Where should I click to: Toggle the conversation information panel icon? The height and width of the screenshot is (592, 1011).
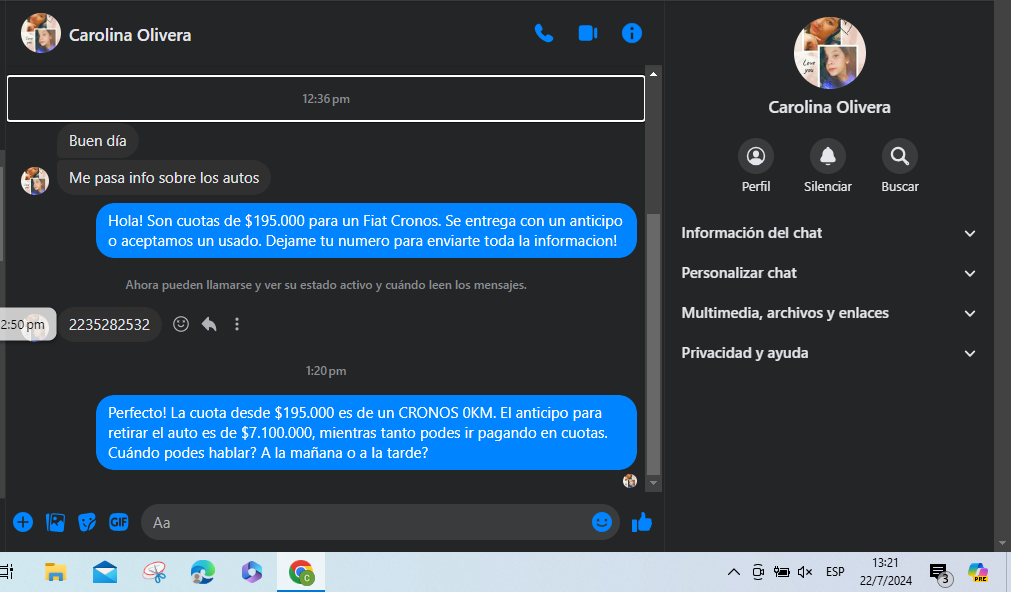click(x=631, y=33)
